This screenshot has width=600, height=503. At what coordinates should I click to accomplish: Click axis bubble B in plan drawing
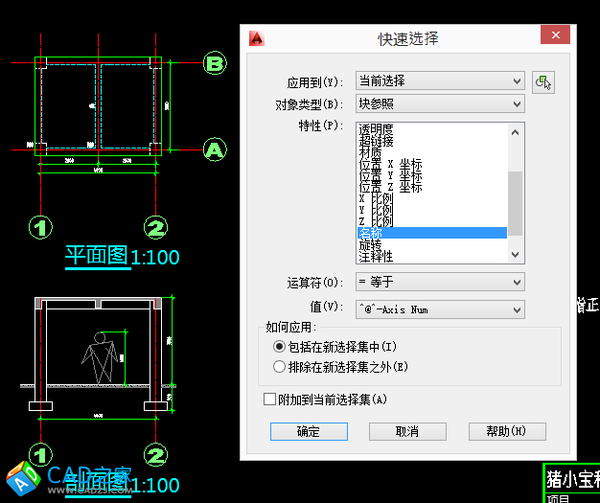(215, 63)
